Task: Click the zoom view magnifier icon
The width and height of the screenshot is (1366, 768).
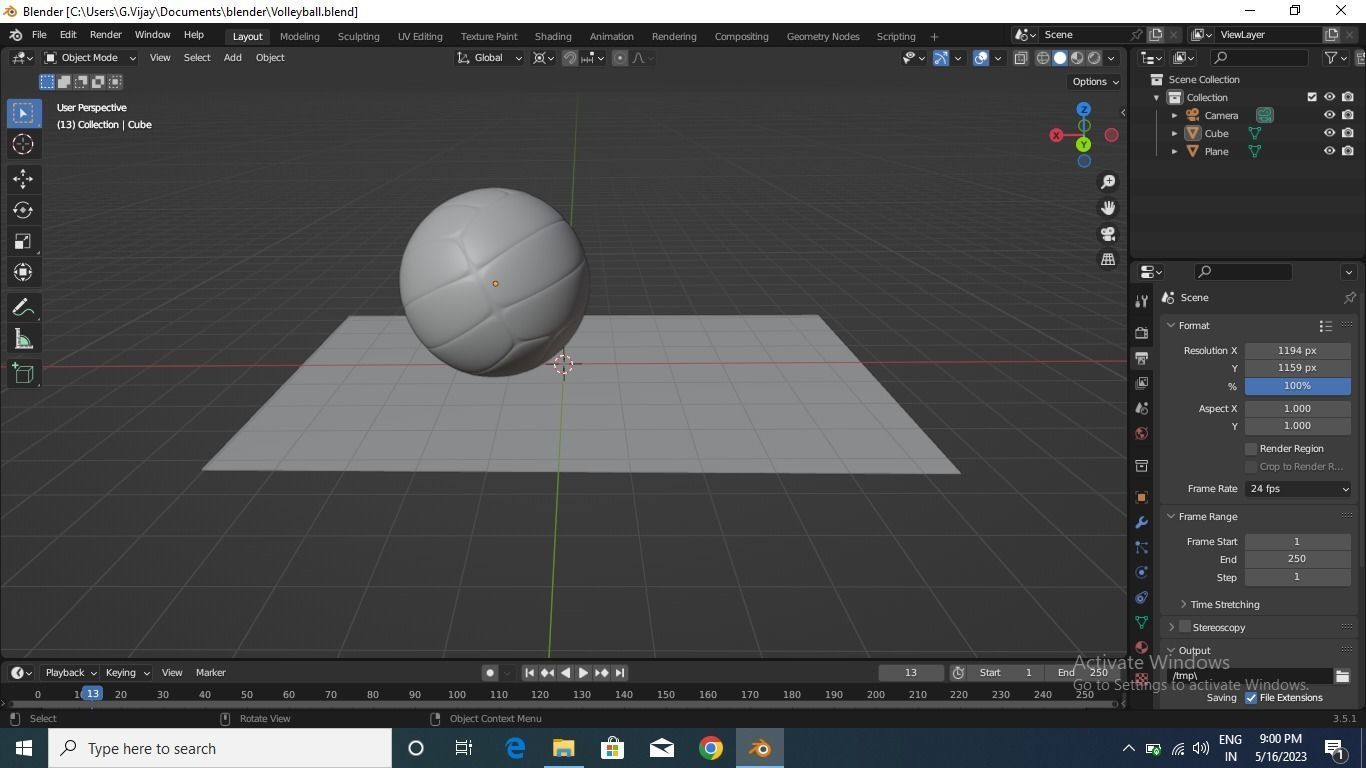Action: pos(1108,182)
